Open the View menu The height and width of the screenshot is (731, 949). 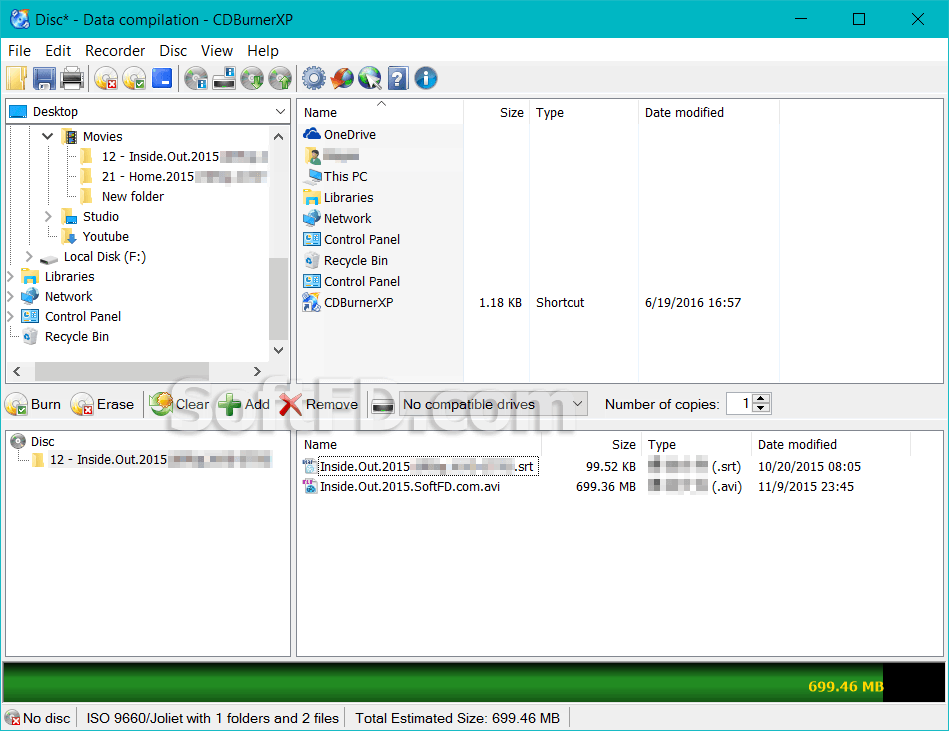click(217, 51)
